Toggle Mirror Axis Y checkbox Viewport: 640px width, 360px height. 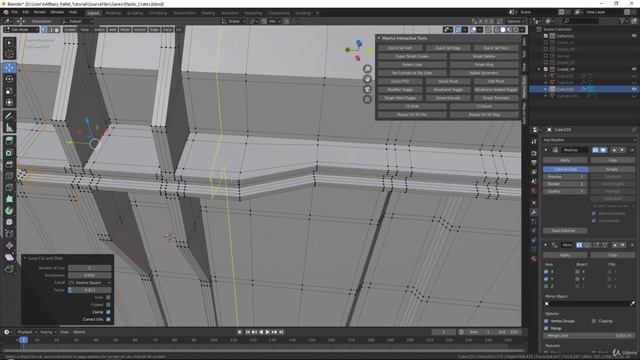tap(546, 279)
